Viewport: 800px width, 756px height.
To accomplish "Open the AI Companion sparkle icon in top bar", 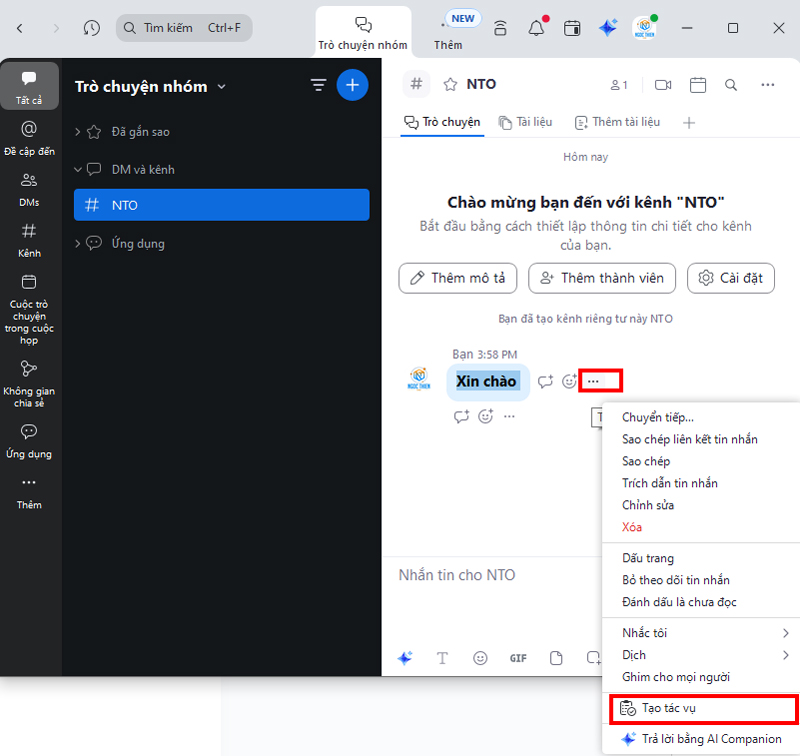I will (608, 28).
